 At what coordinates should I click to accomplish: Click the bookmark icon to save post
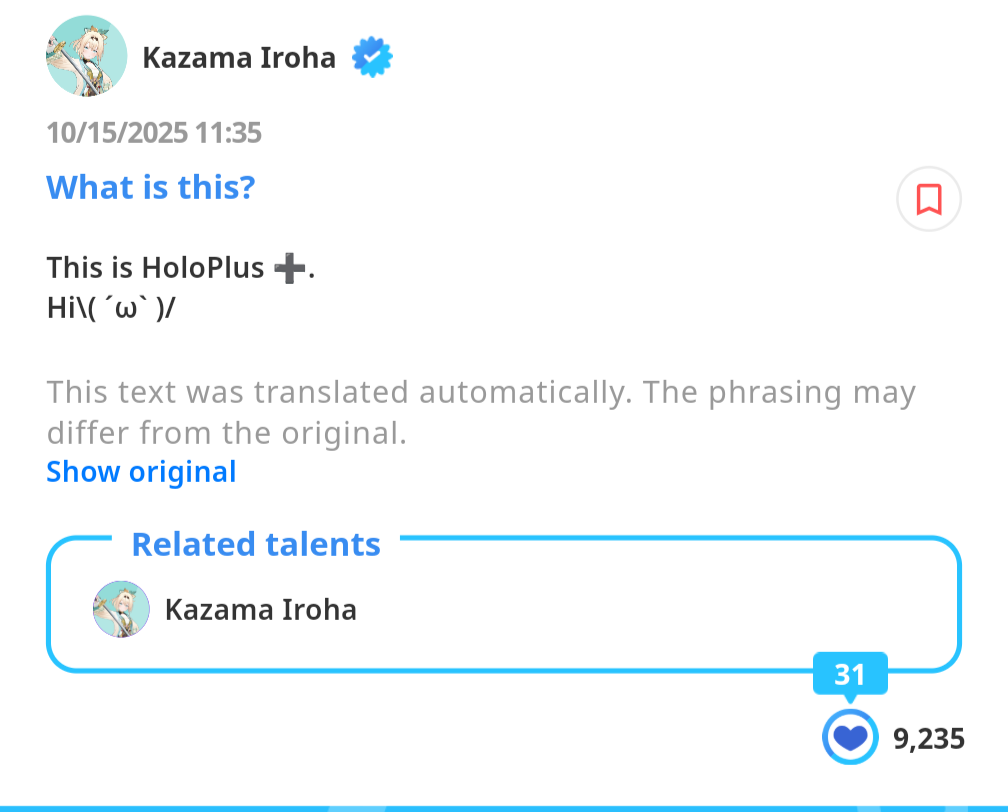(x=928, y=199)
